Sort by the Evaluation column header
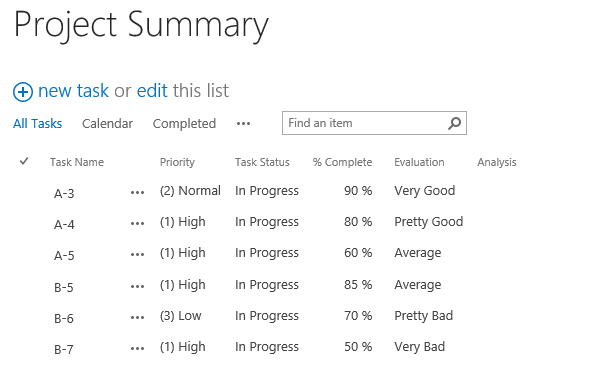Image resolution: width=616 pixels, height=387 pixels. 419,162
